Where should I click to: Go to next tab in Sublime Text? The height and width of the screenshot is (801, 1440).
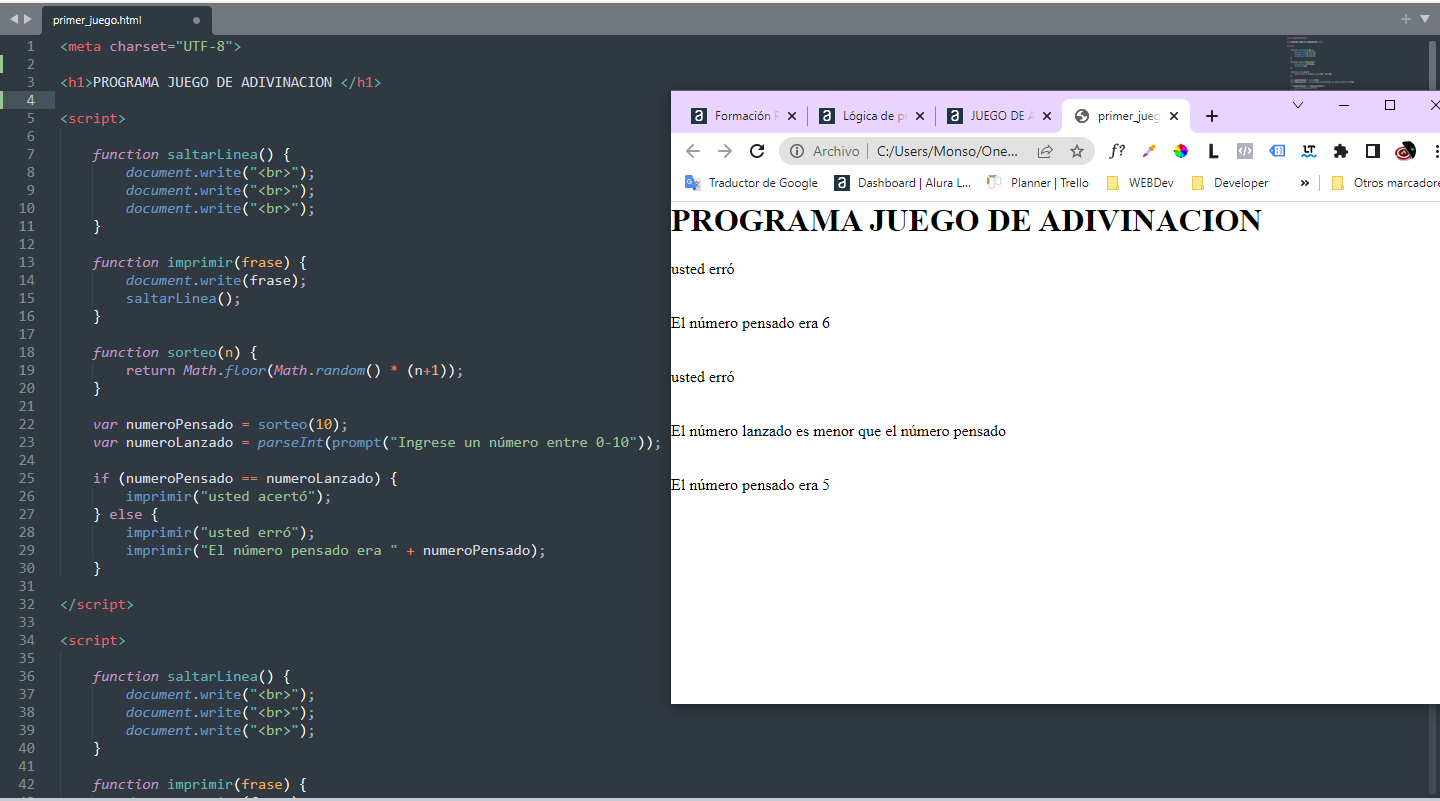tap(27, 19)
